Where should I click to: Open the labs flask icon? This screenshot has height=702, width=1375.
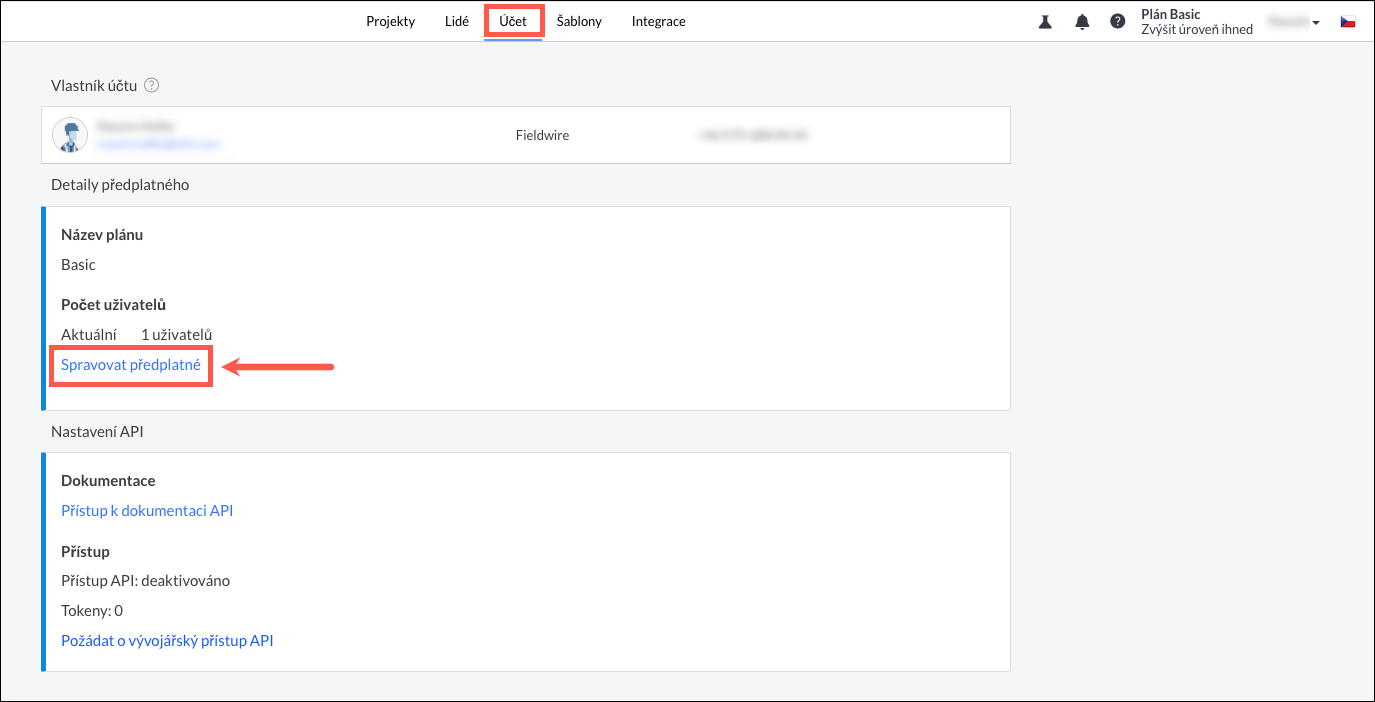[x=1045, y=22]
